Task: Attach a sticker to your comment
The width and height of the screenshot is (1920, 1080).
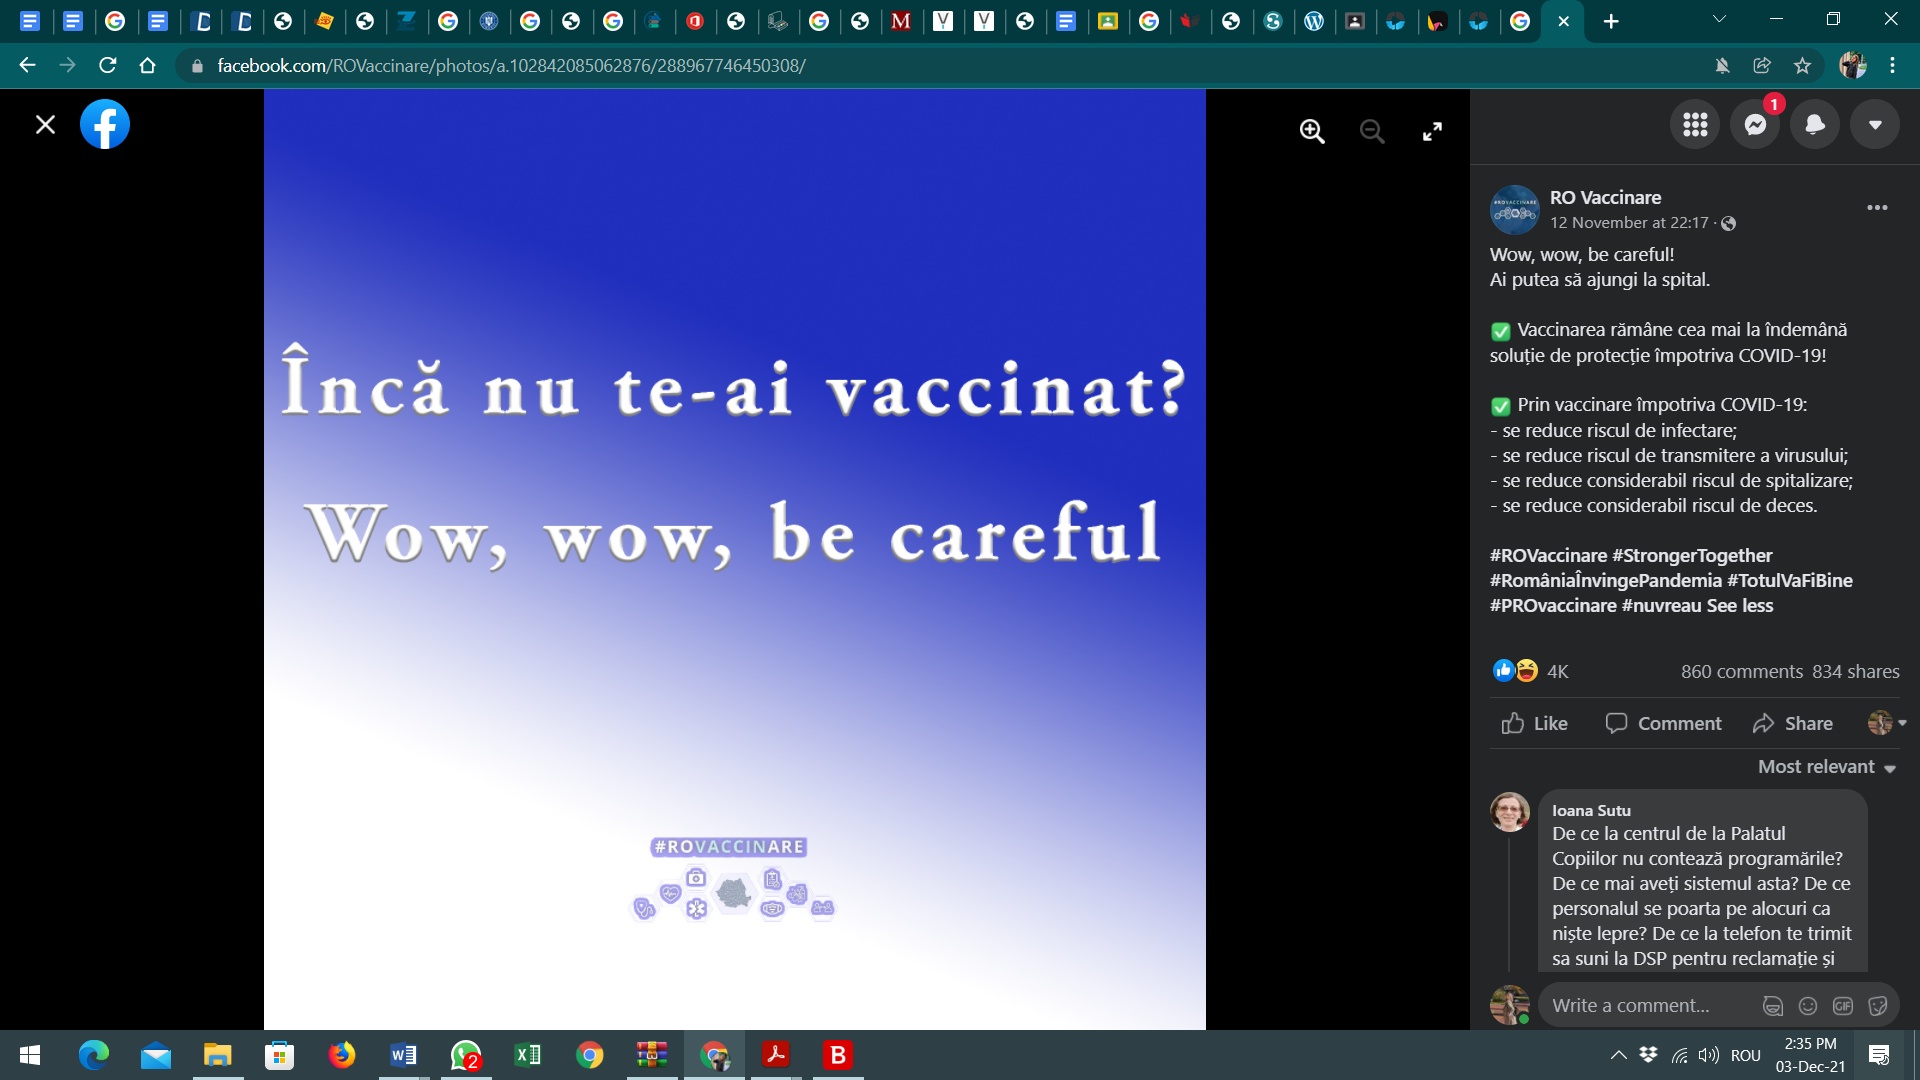Action: coord(1880,1006)
